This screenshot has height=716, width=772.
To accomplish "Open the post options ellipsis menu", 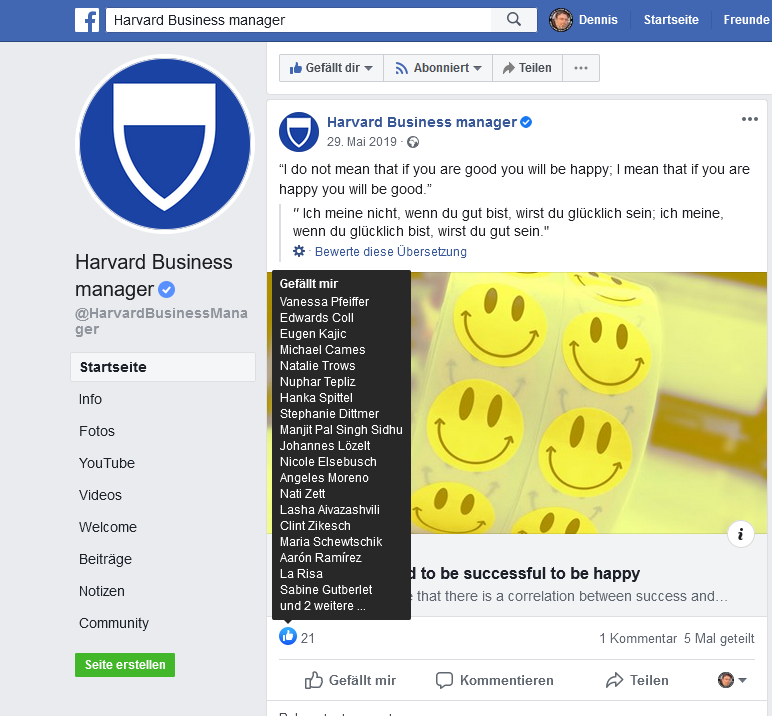I will (x=750, y=119).
